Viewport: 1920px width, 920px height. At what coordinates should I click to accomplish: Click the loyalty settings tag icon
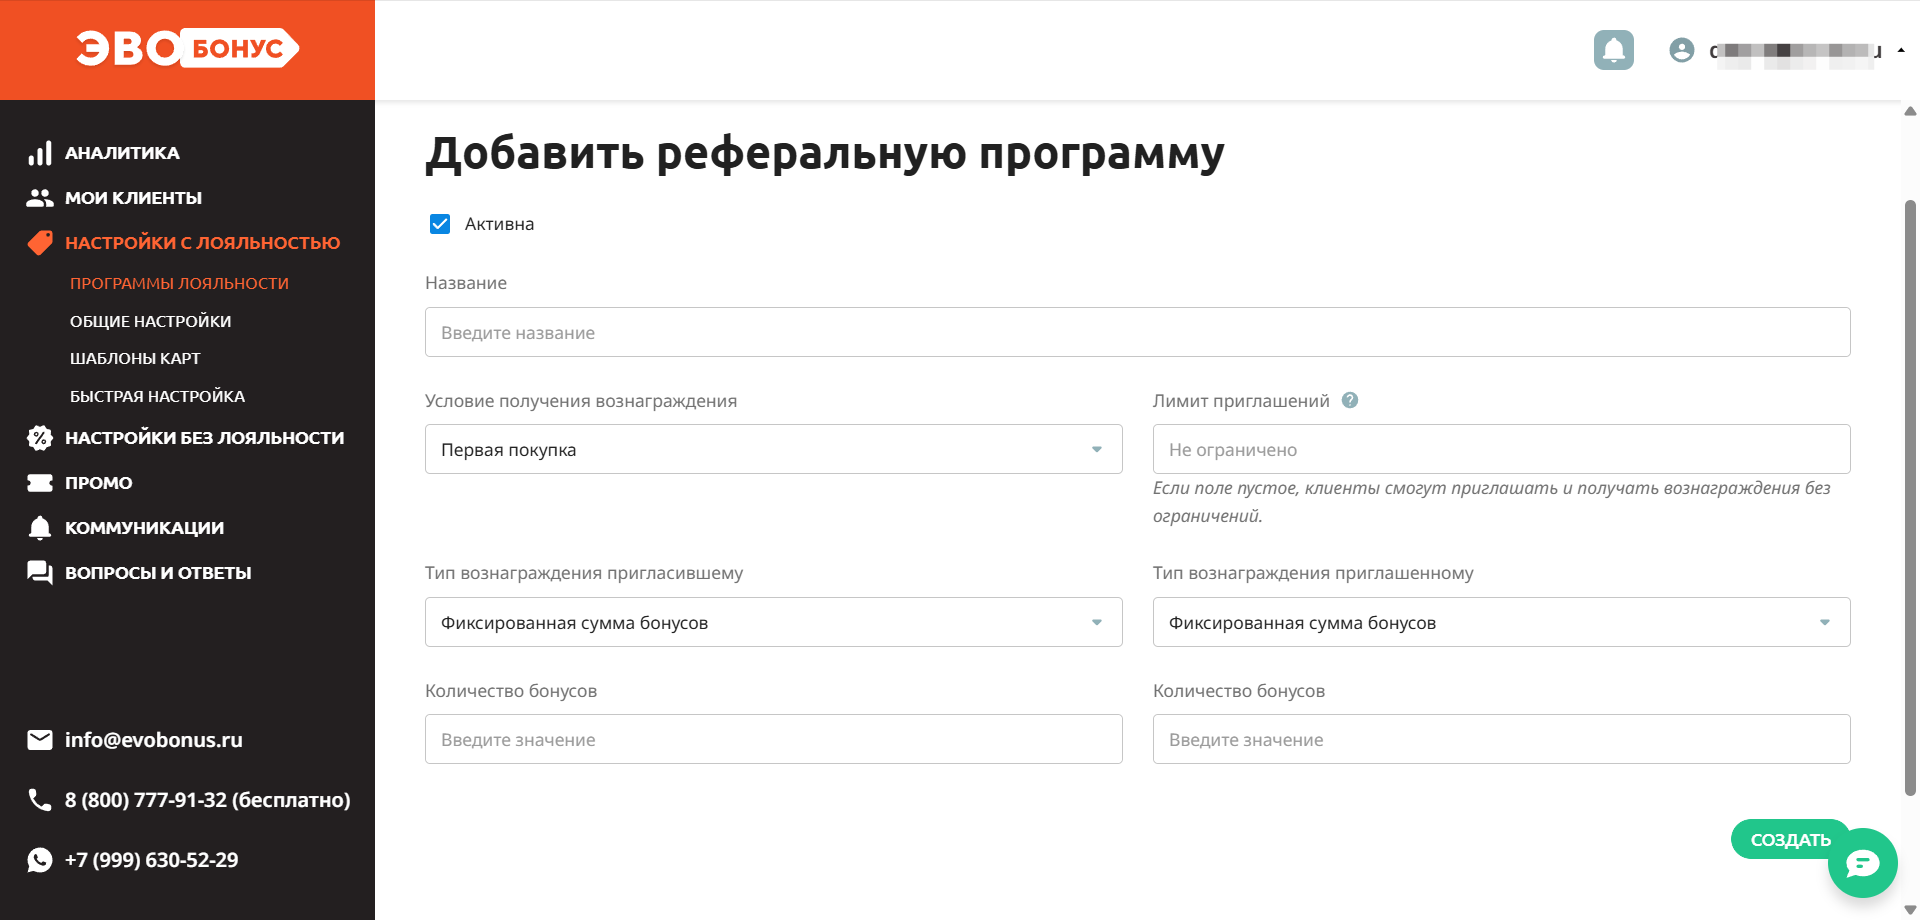click(40, 243)
